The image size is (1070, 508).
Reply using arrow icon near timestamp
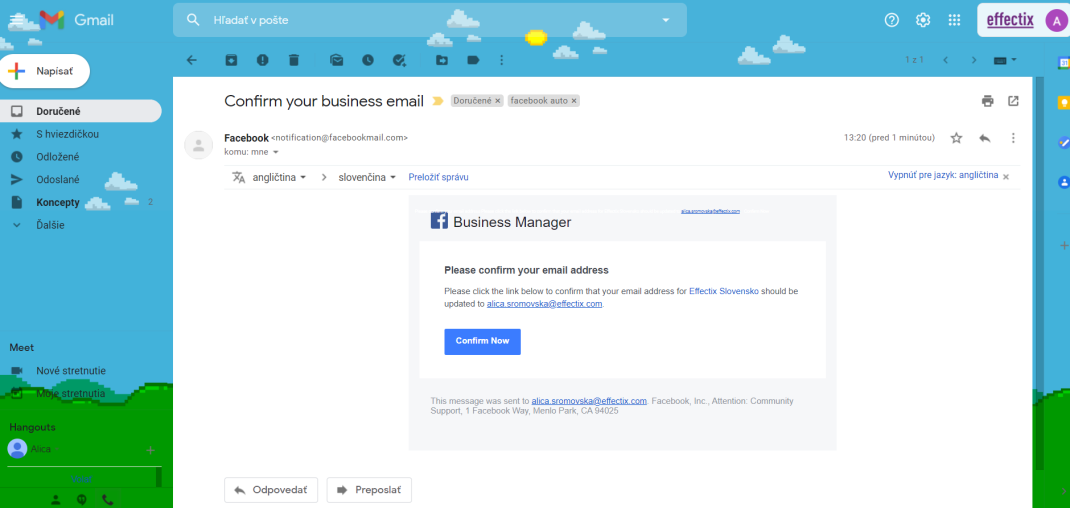[985, 138]
